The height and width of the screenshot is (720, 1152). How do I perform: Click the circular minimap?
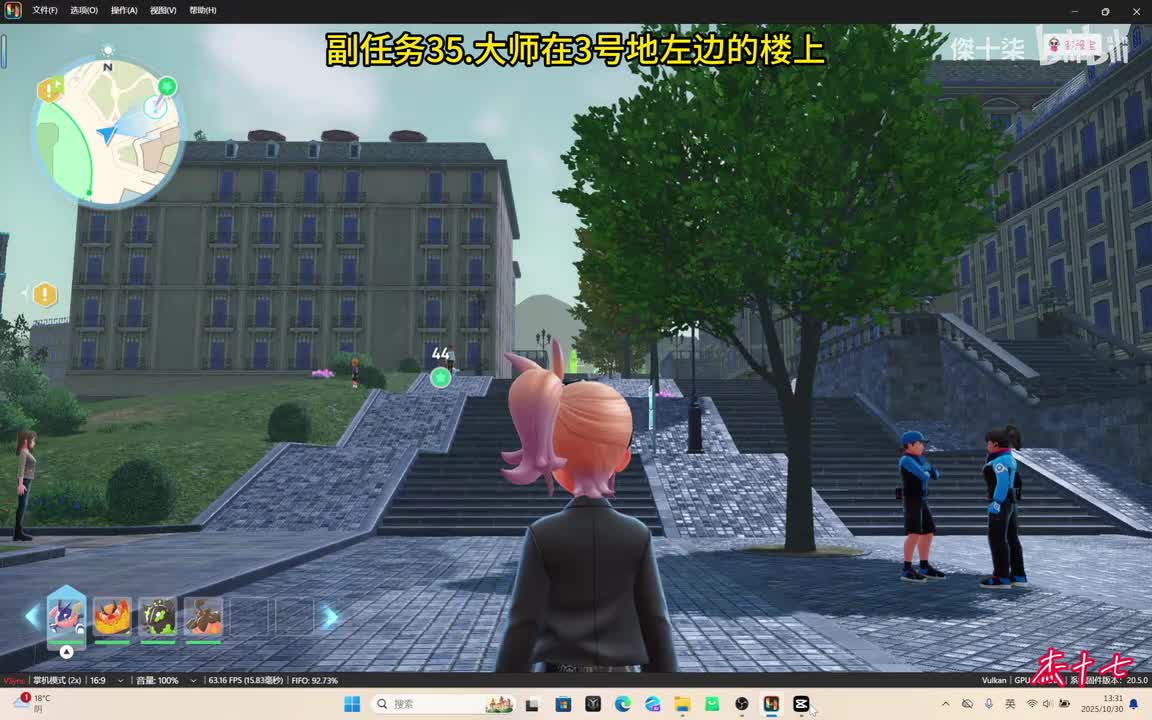point(108,132)
